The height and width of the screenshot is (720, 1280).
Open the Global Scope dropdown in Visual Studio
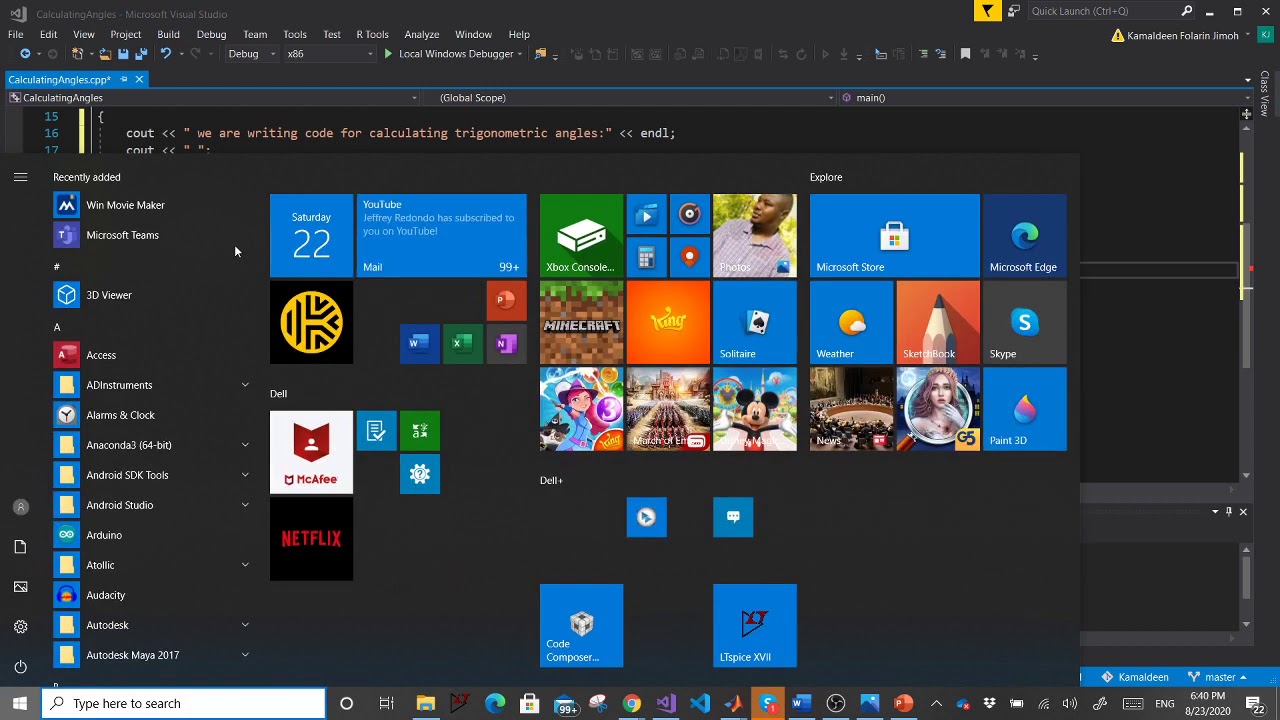(631, 98)
